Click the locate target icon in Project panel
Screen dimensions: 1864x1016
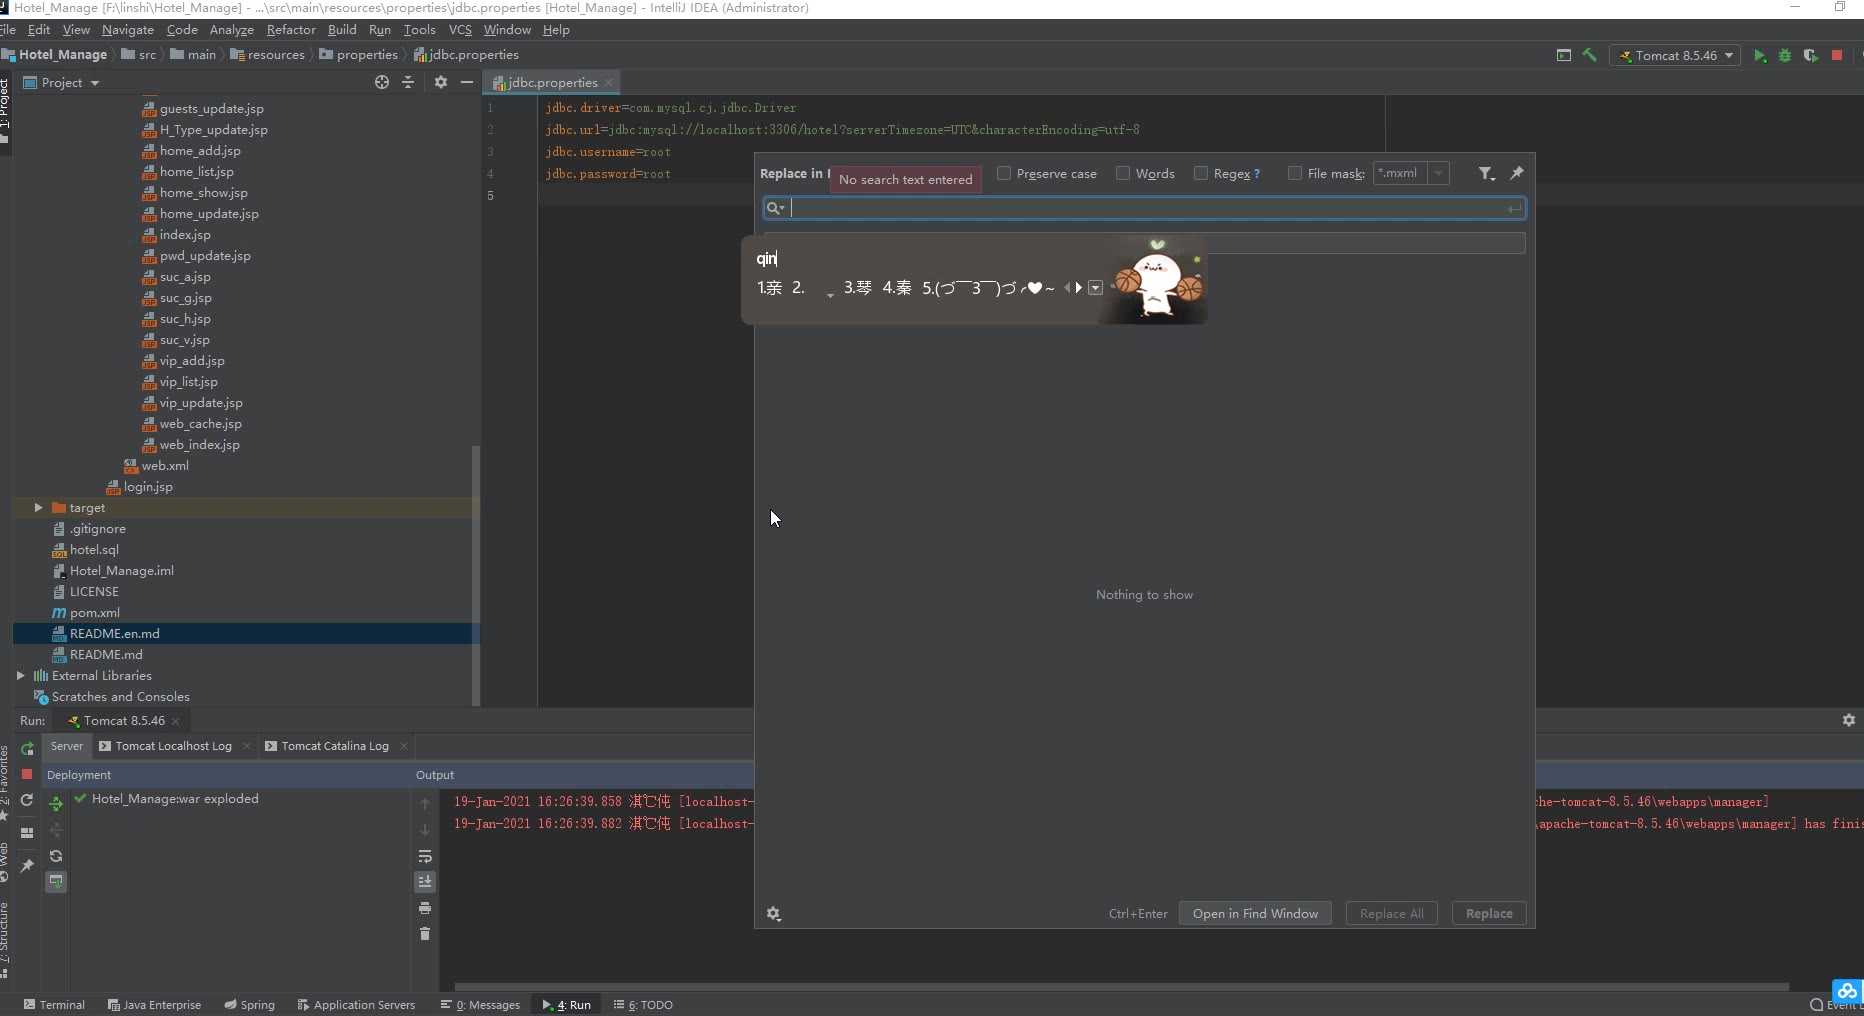tap(382, 82)
